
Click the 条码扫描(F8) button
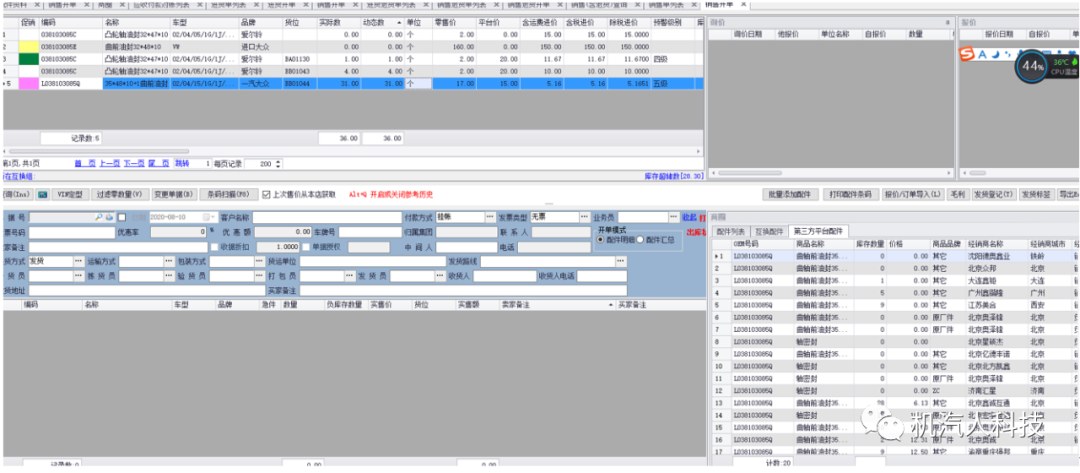point(227,194)
